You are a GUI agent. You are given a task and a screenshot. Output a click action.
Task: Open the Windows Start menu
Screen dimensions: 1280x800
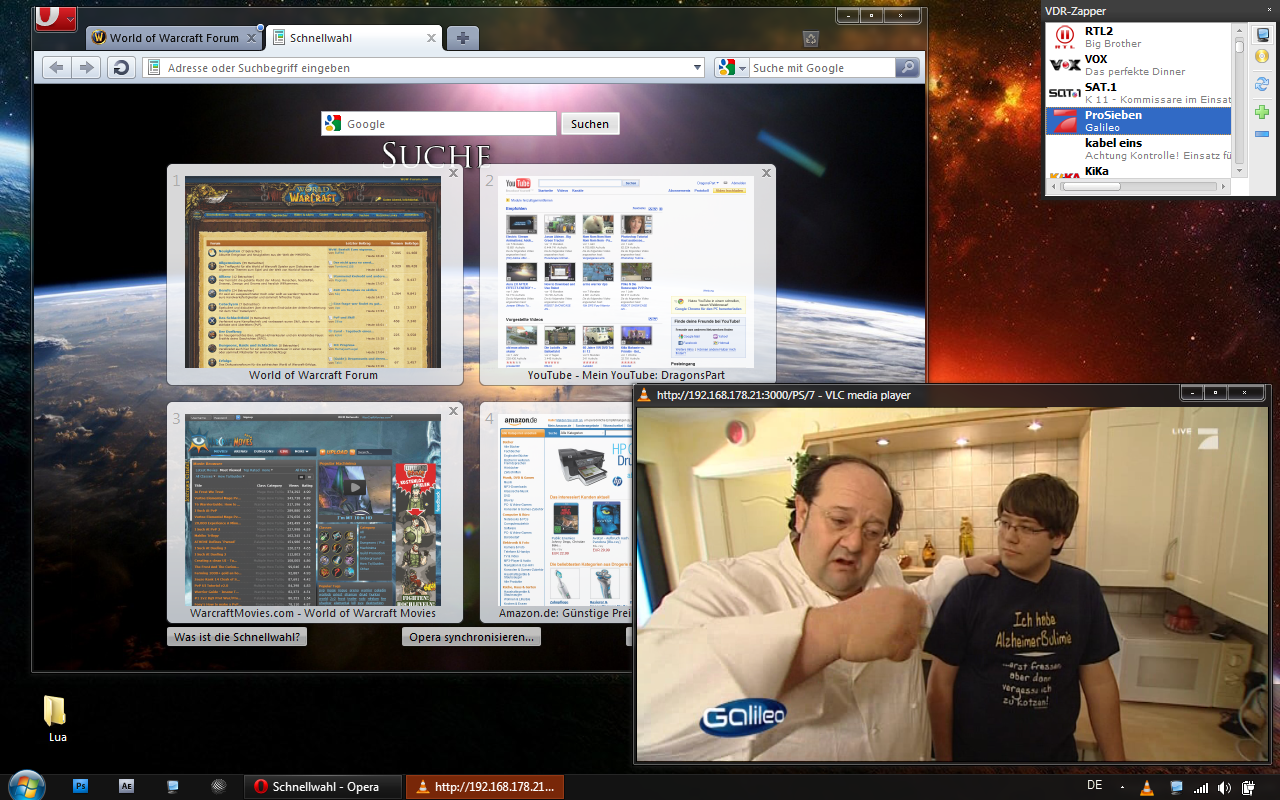(26, 786)
